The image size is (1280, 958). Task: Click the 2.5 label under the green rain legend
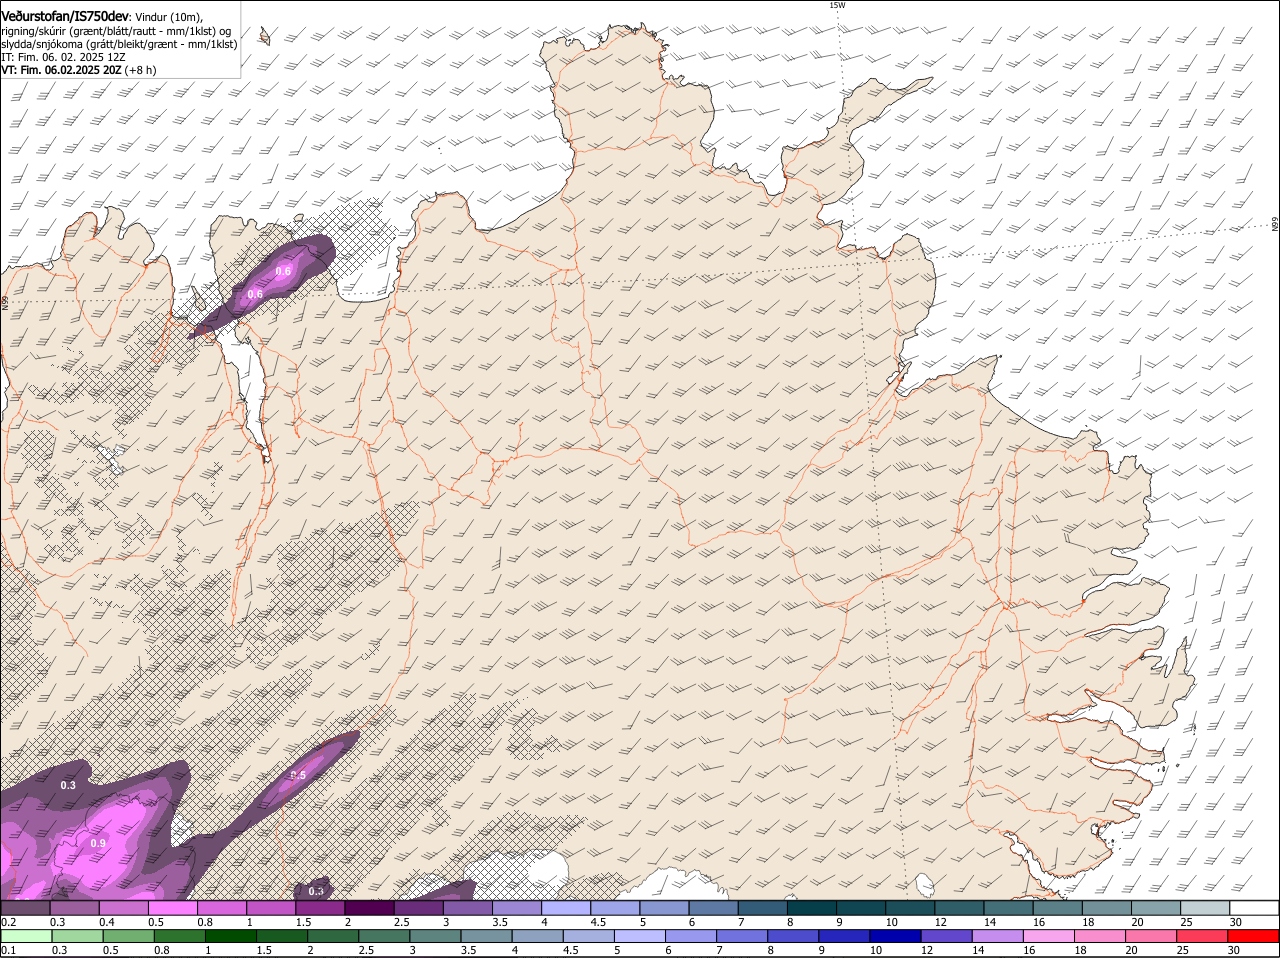366,950
